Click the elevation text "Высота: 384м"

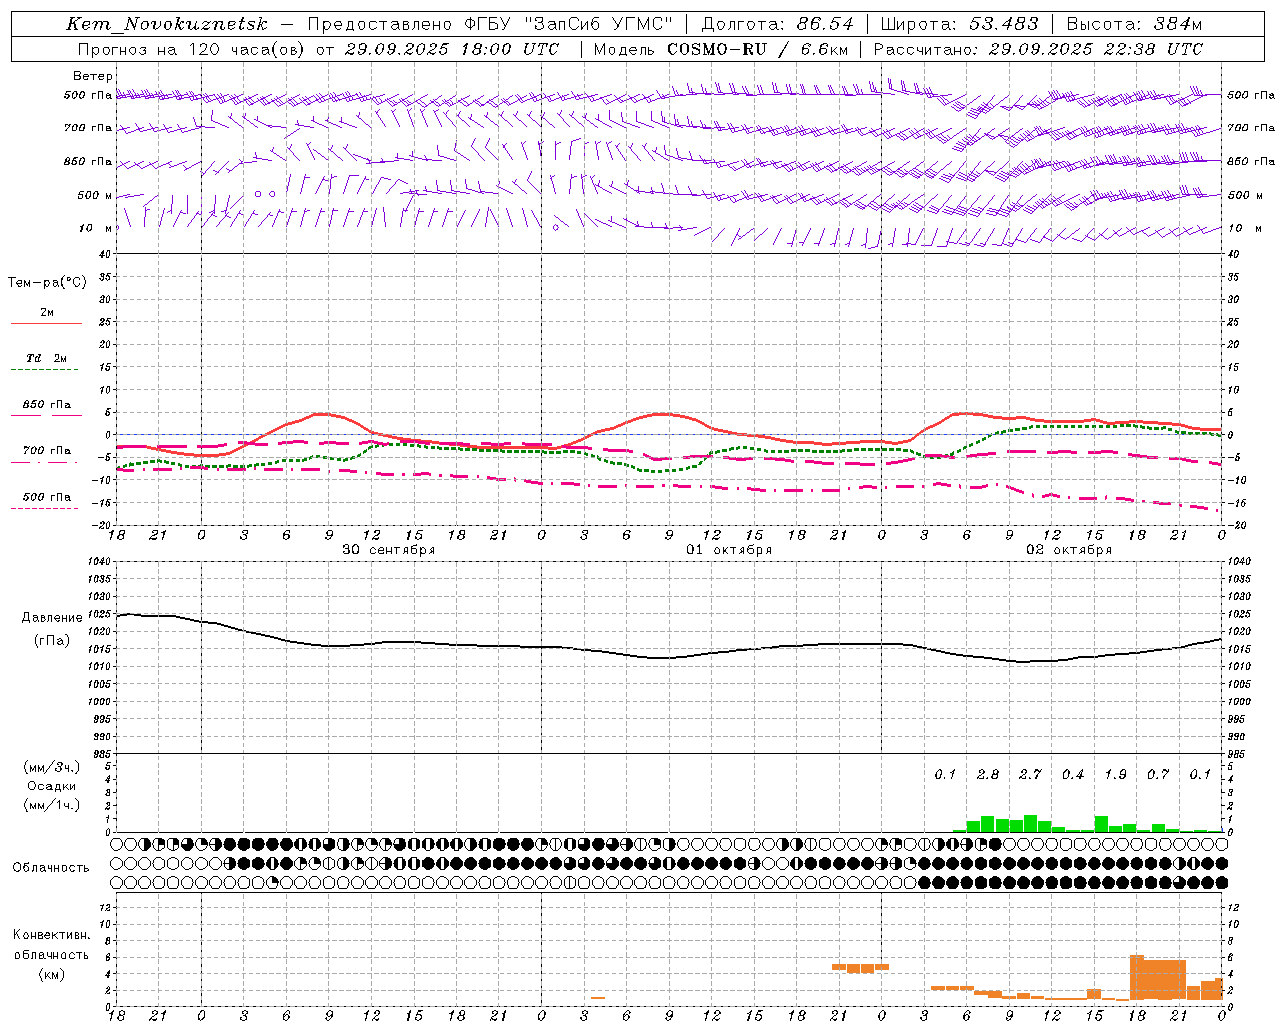pyautogui.click(x=1134, y=24)
